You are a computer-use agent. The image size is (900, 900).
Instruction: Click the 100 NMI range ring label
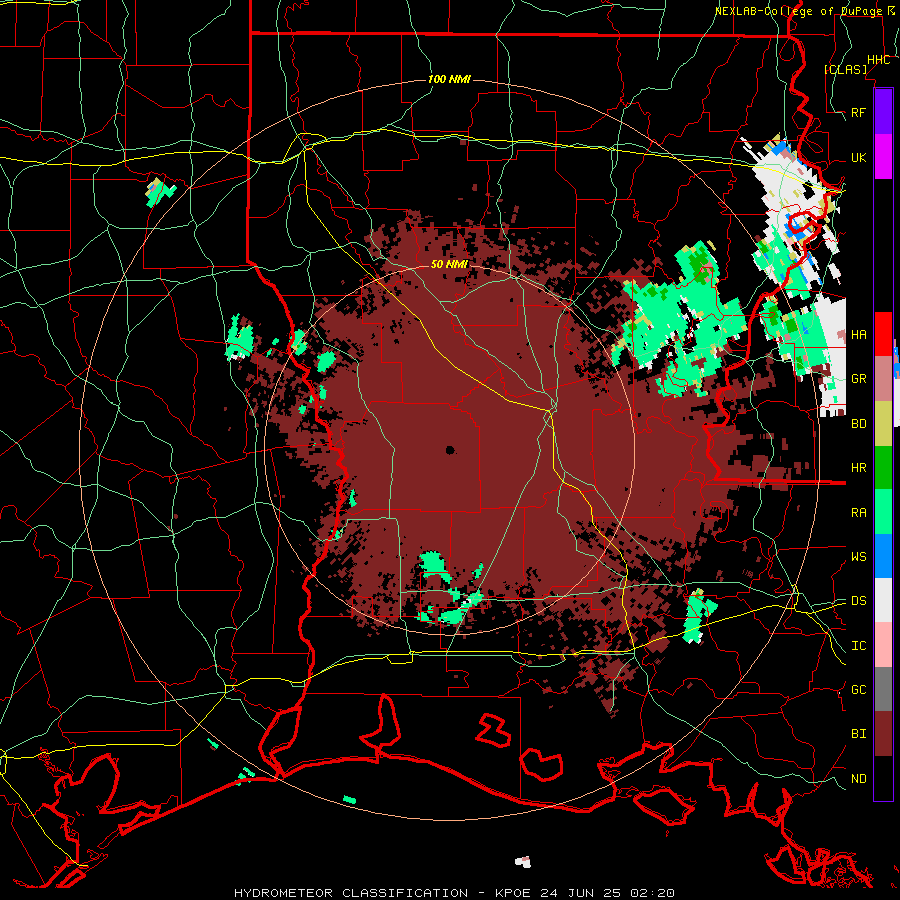click(x=449, y=79)
